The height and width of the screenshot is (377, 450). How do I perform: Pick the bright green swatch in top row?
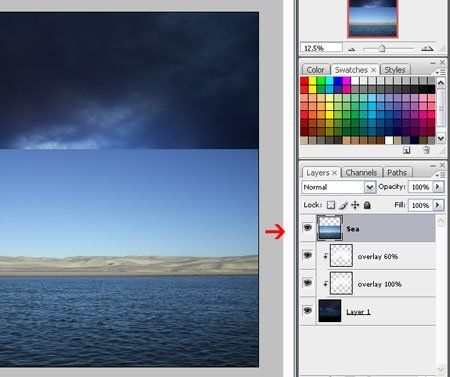[x=321, y=81]
